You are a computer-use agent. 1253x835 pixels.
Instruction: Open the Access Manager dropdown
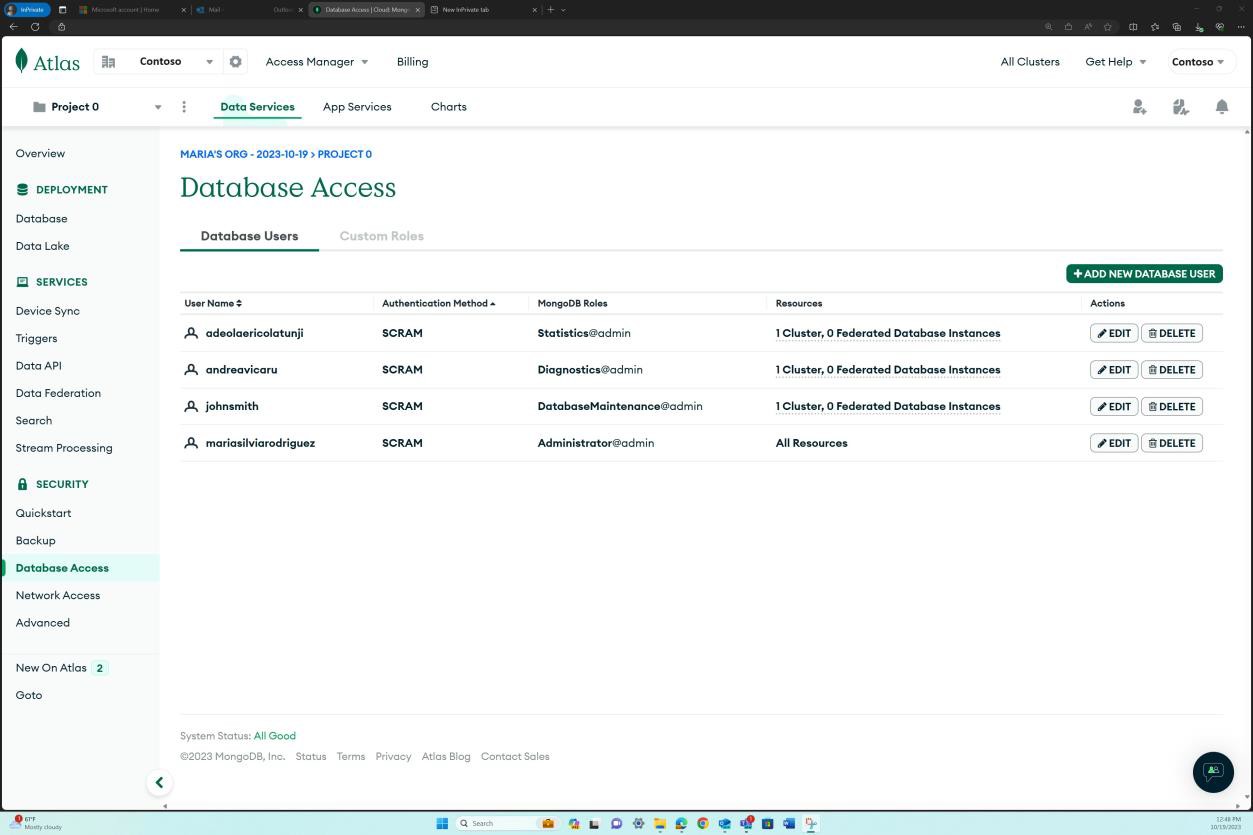click(x=317, y=61)
